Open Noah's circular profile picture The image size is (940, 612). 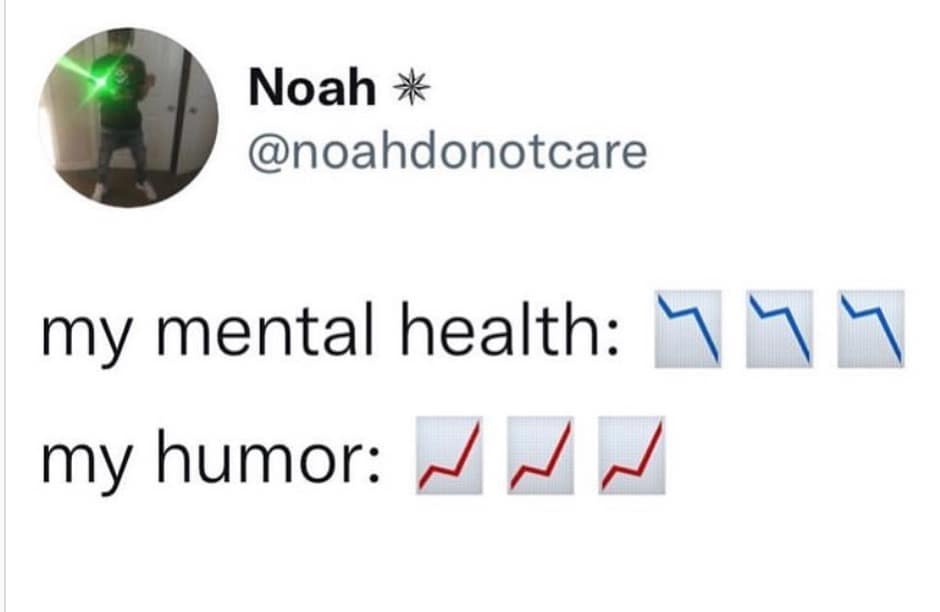click(x=129, y=117)
